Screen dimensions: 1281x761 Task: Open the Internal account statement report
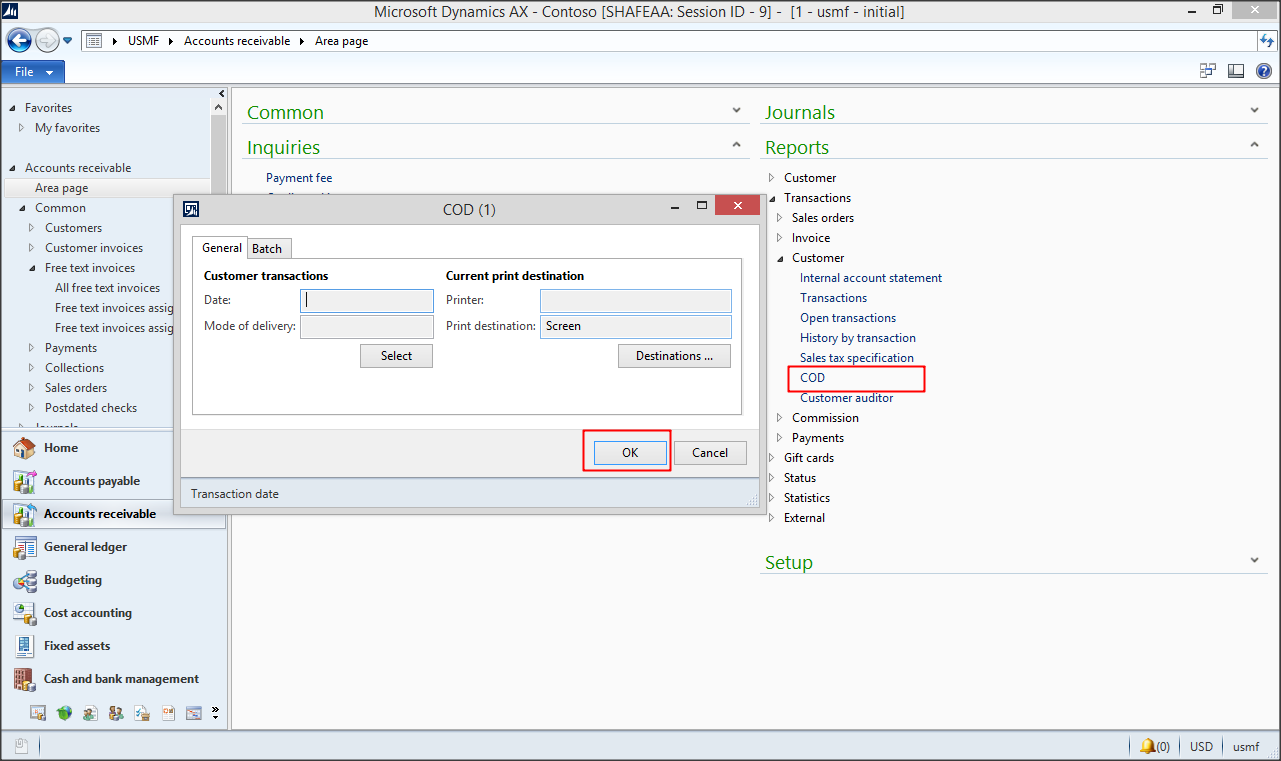coord(870,277)
